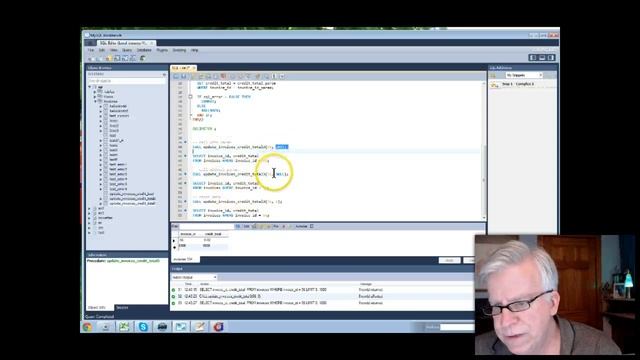Click the taskbar search input field

[x=457, y=327]
